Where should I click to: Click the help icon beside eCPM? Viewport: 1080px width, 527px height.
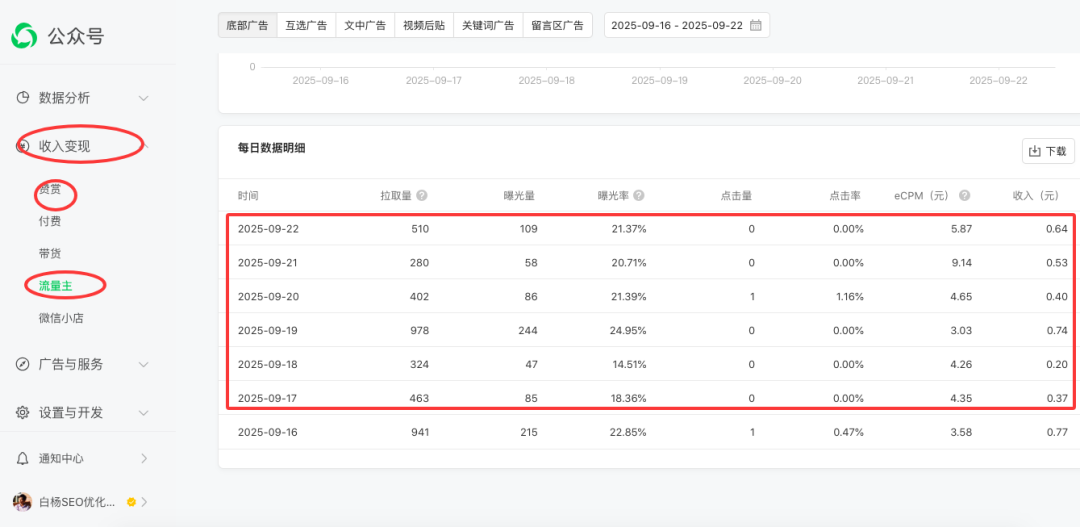[x=964, y=196]
